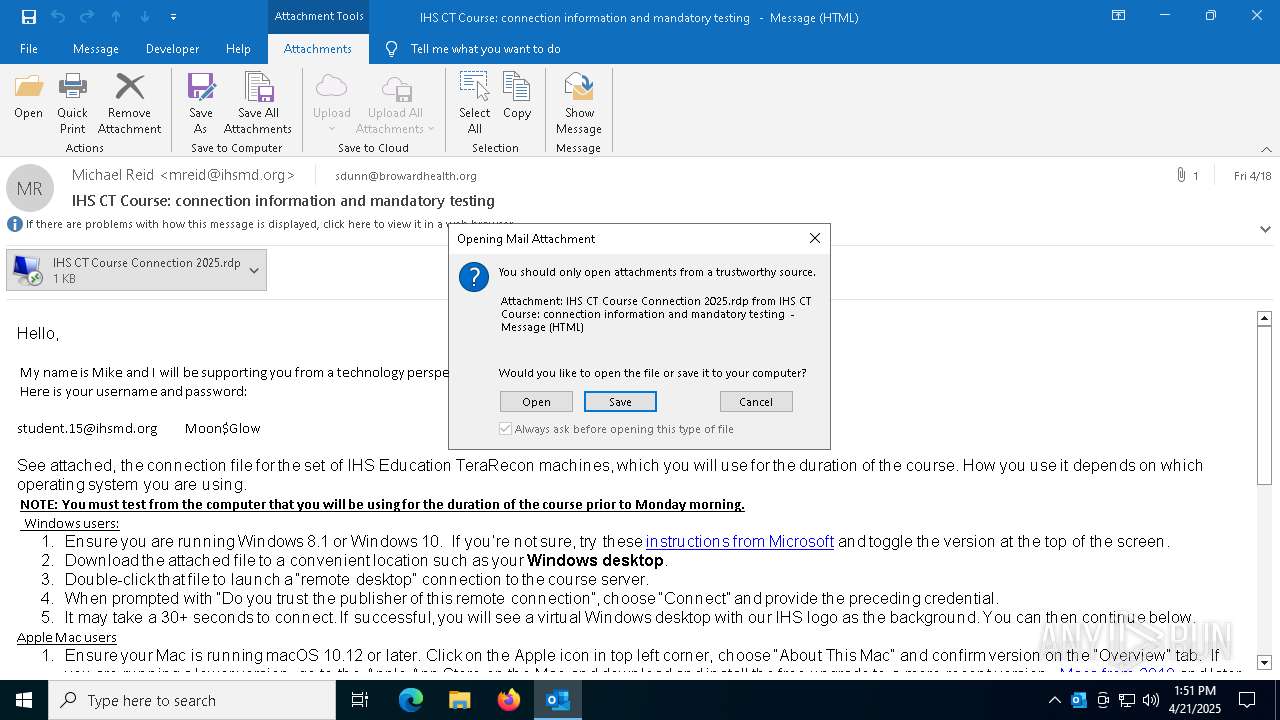Click the Attachment Tools contextual tab
This screenshot has width=1280, height=720.
pos(319,16)
